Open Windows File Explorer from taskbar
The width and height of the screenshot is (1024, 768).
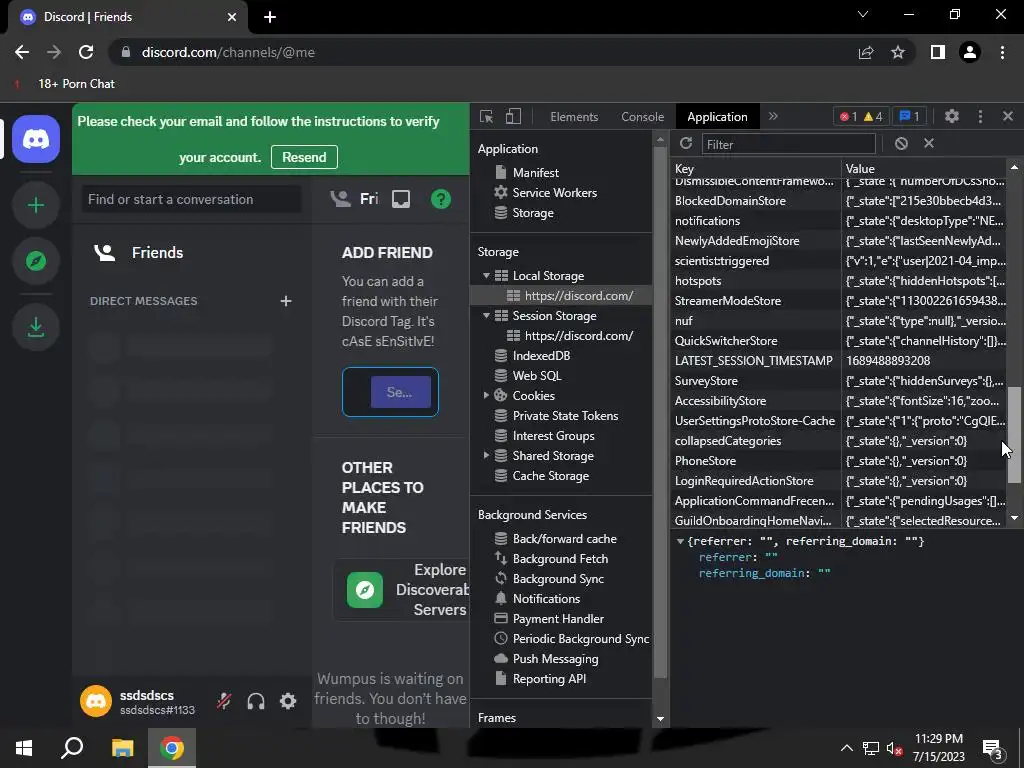[123, 748]
